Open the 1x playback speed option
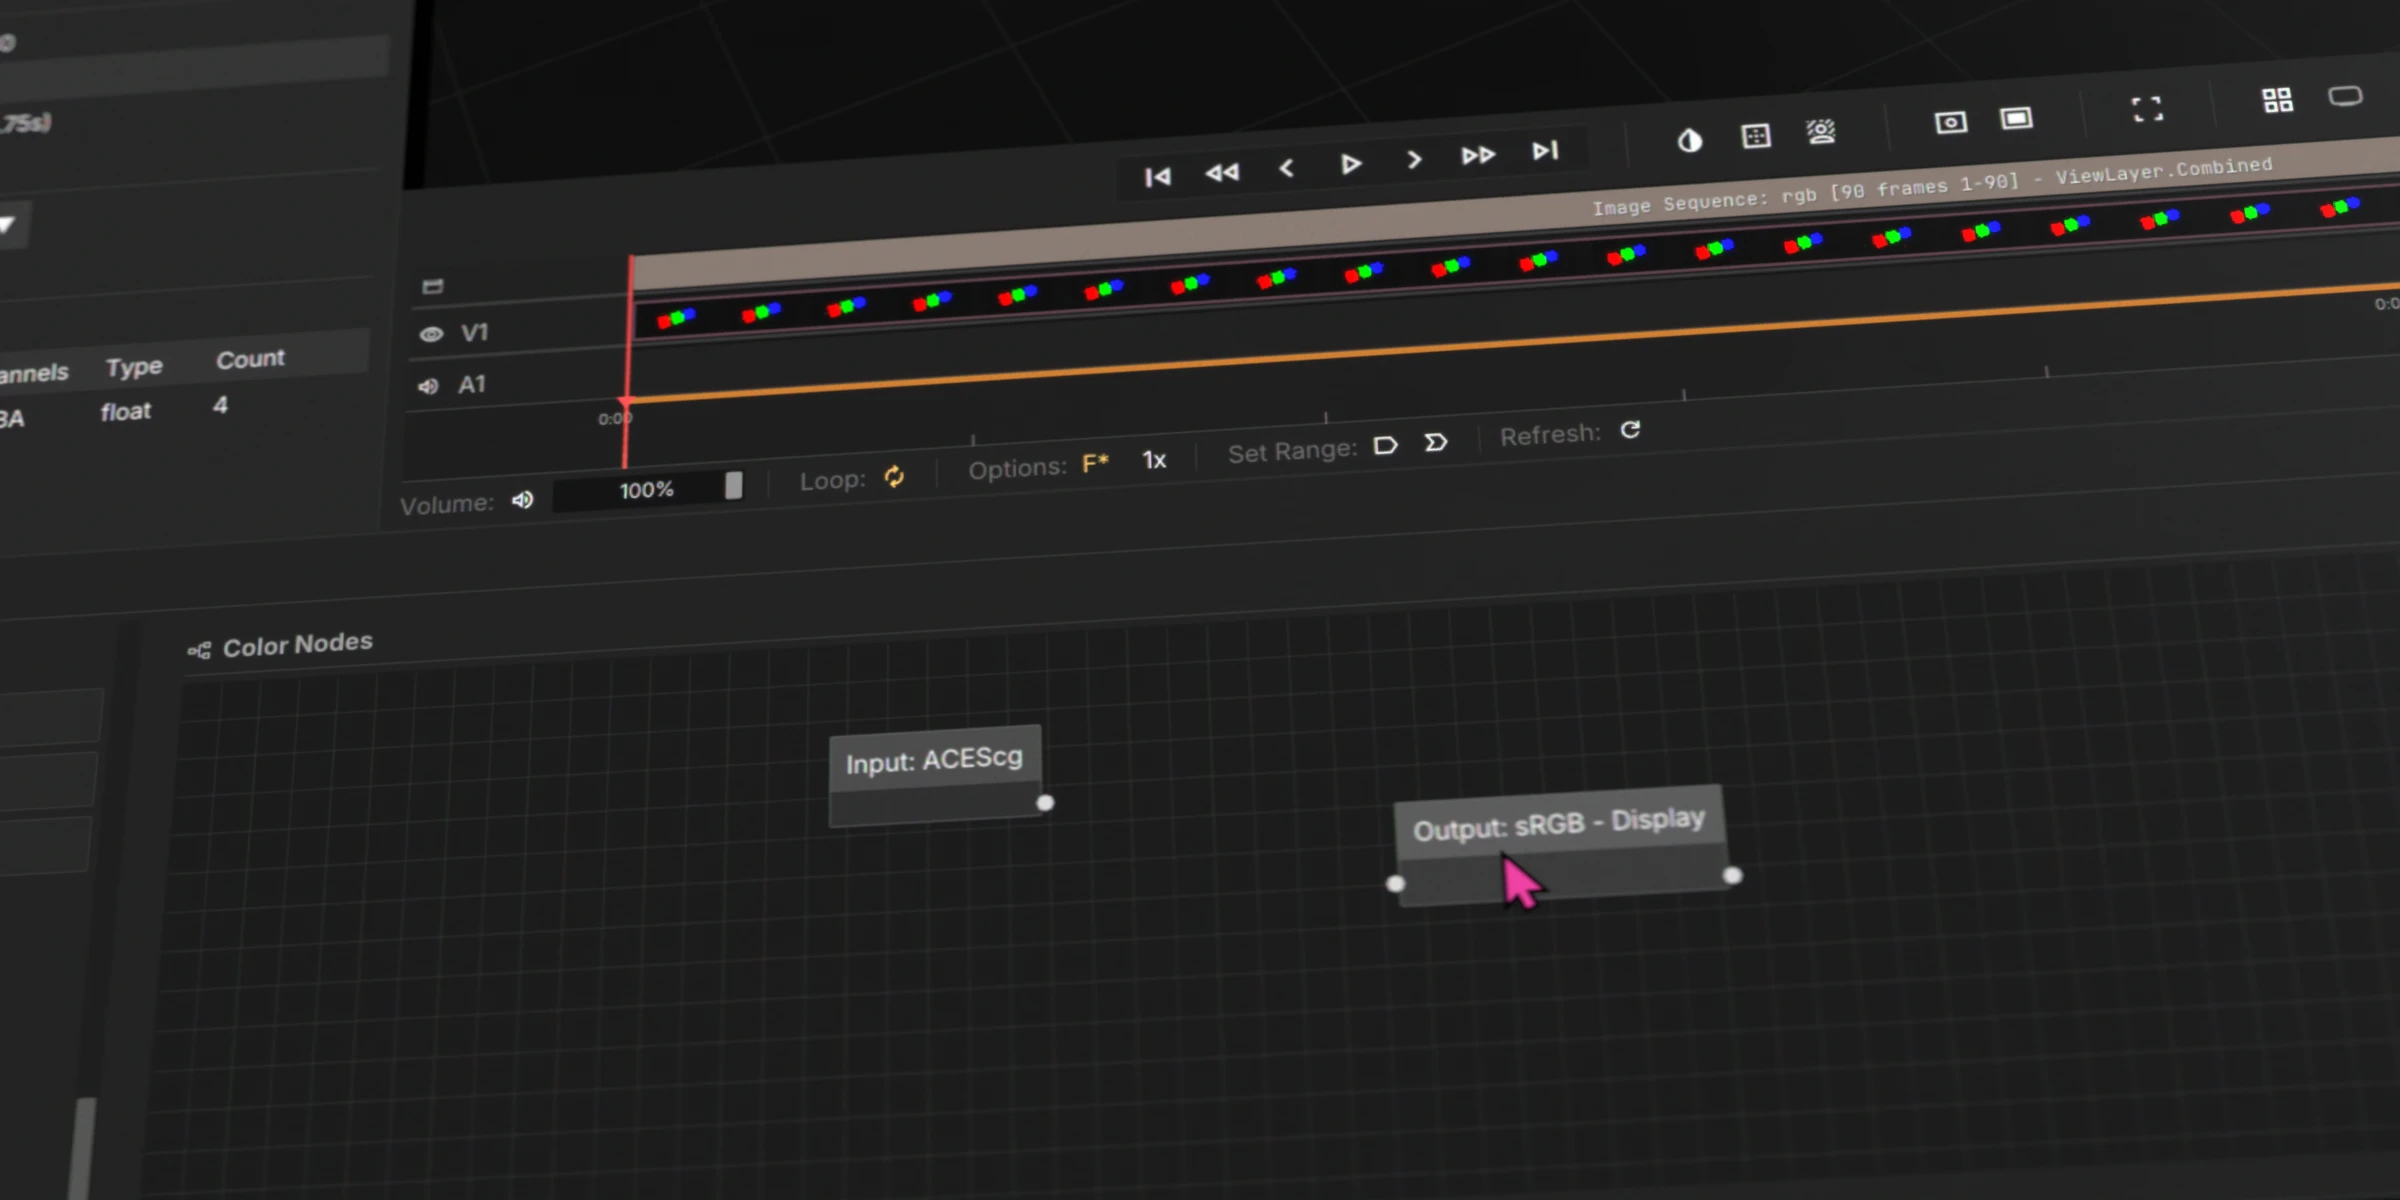Image resolution: width=2400 pixels, height=1200 pixels. point(1154,460)
